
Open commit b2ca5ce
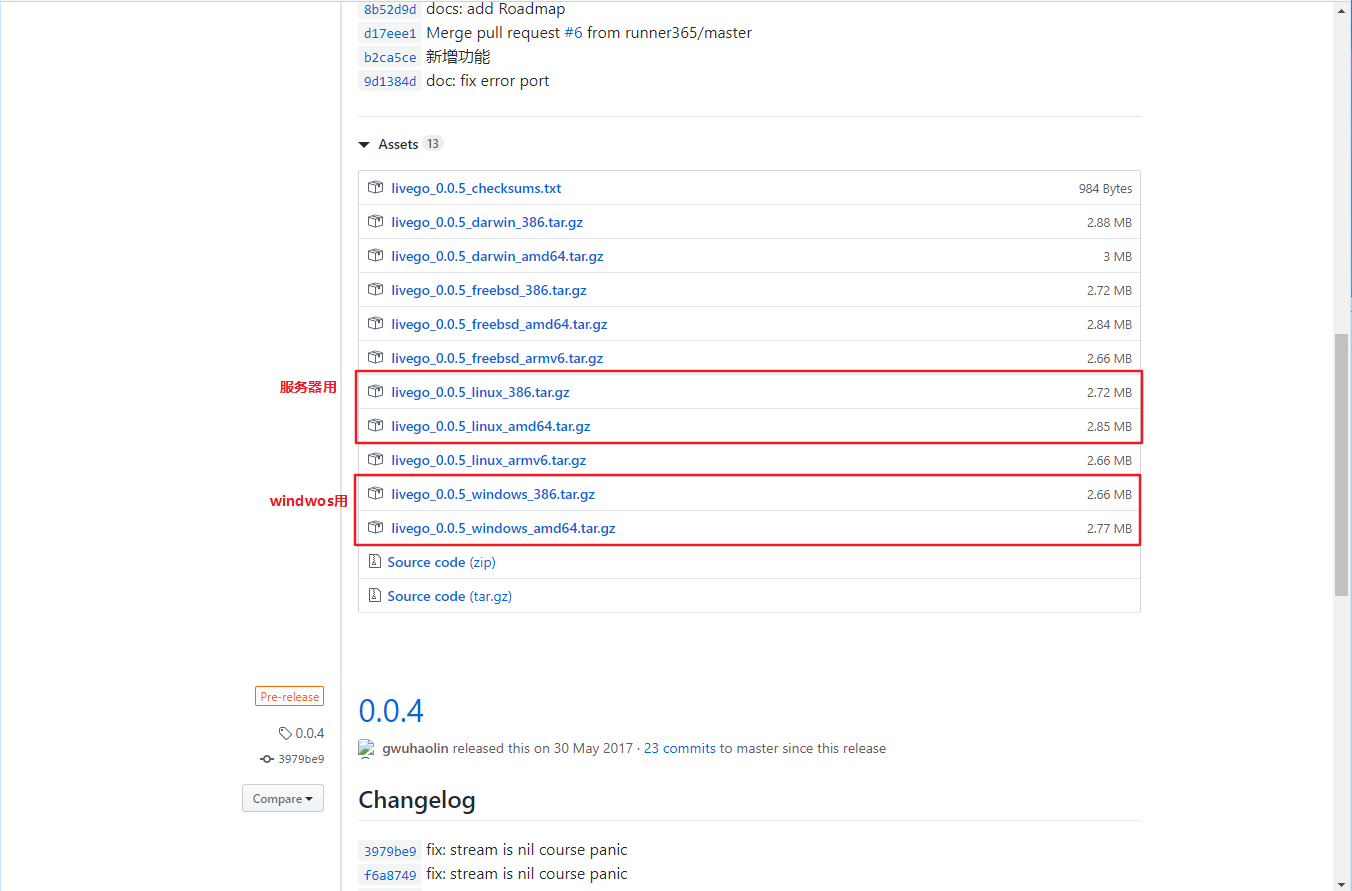click(390, 57)
